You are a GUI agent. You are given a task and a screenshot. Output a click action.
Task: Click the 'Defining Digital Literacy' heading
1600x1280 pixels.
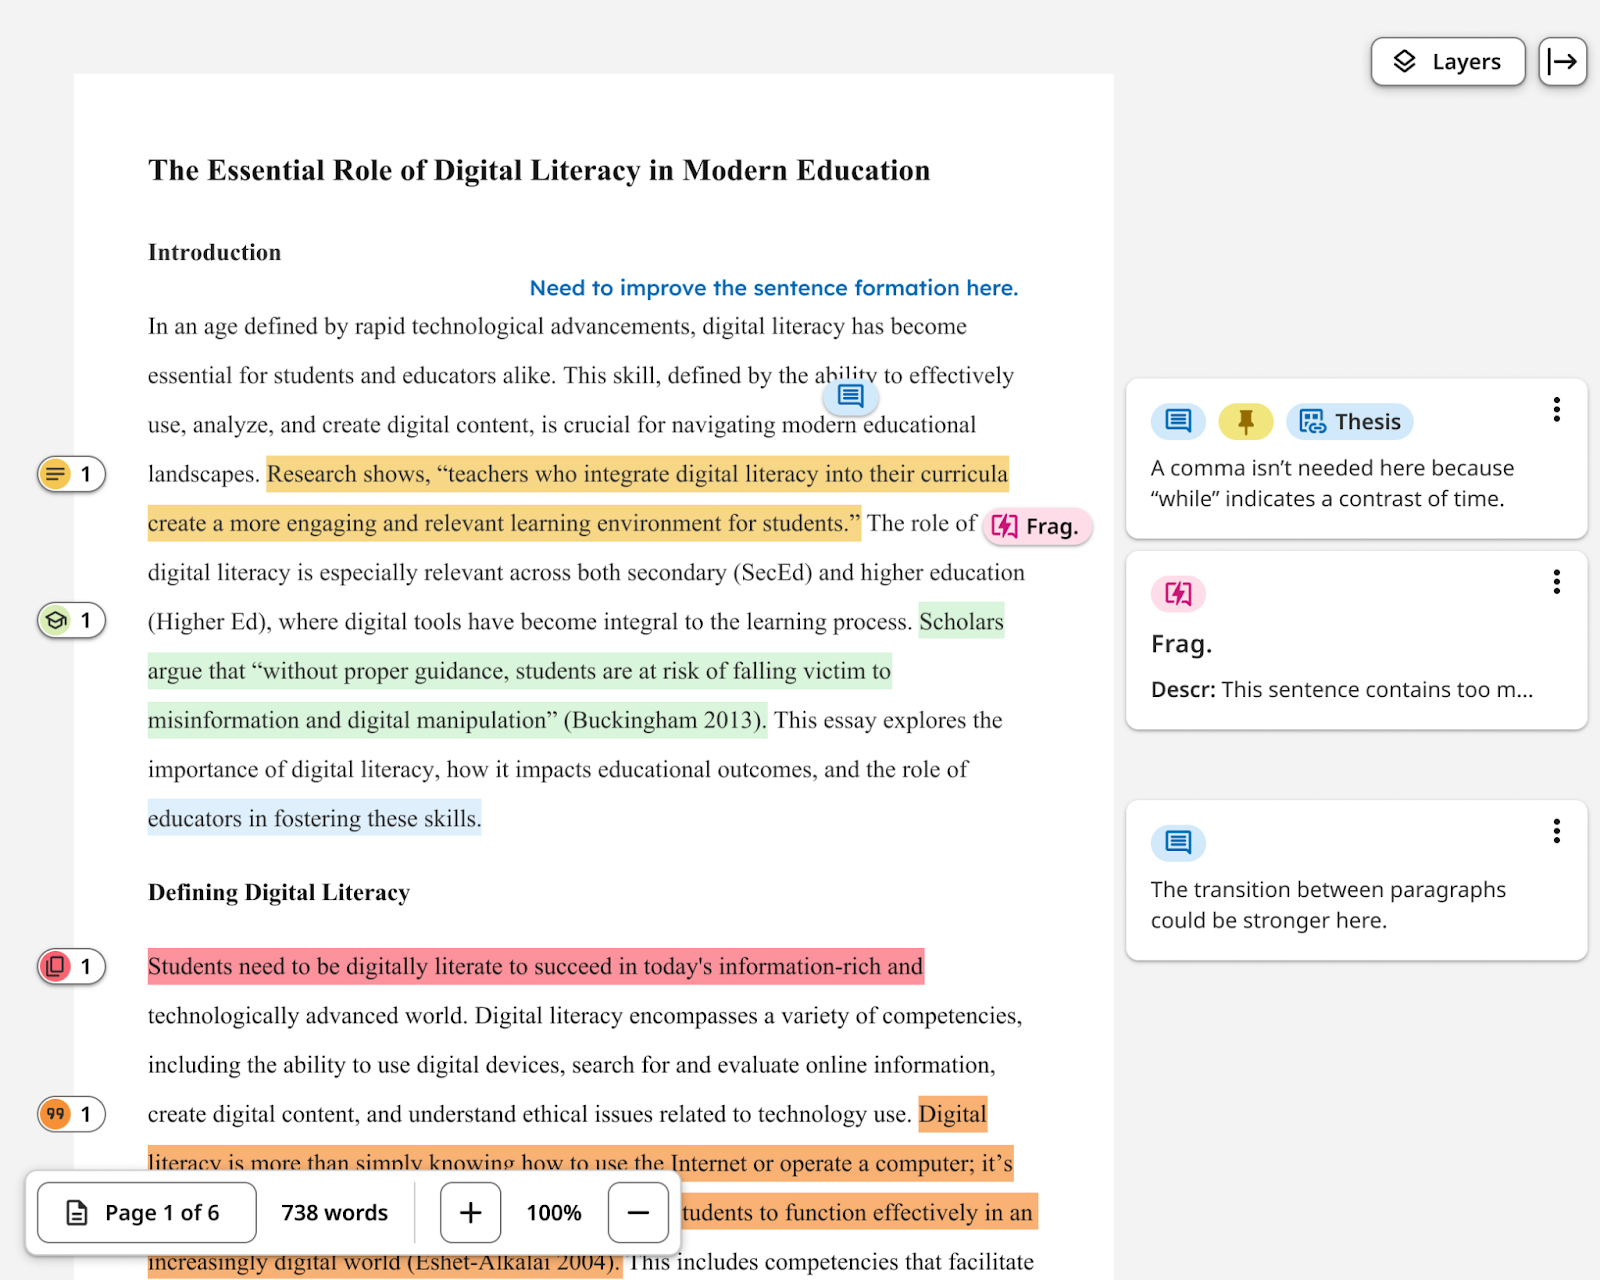point(279,892)
